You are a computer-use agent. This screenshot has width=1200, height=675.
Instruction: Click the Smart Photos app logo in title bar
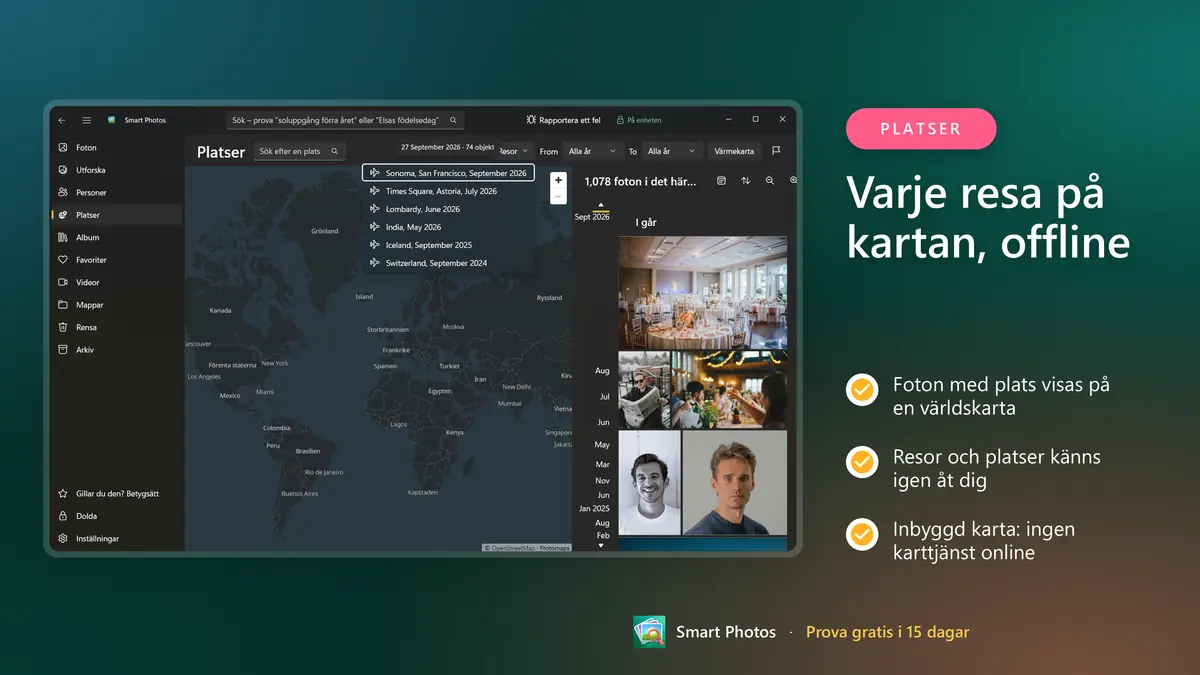coord(112,120)
